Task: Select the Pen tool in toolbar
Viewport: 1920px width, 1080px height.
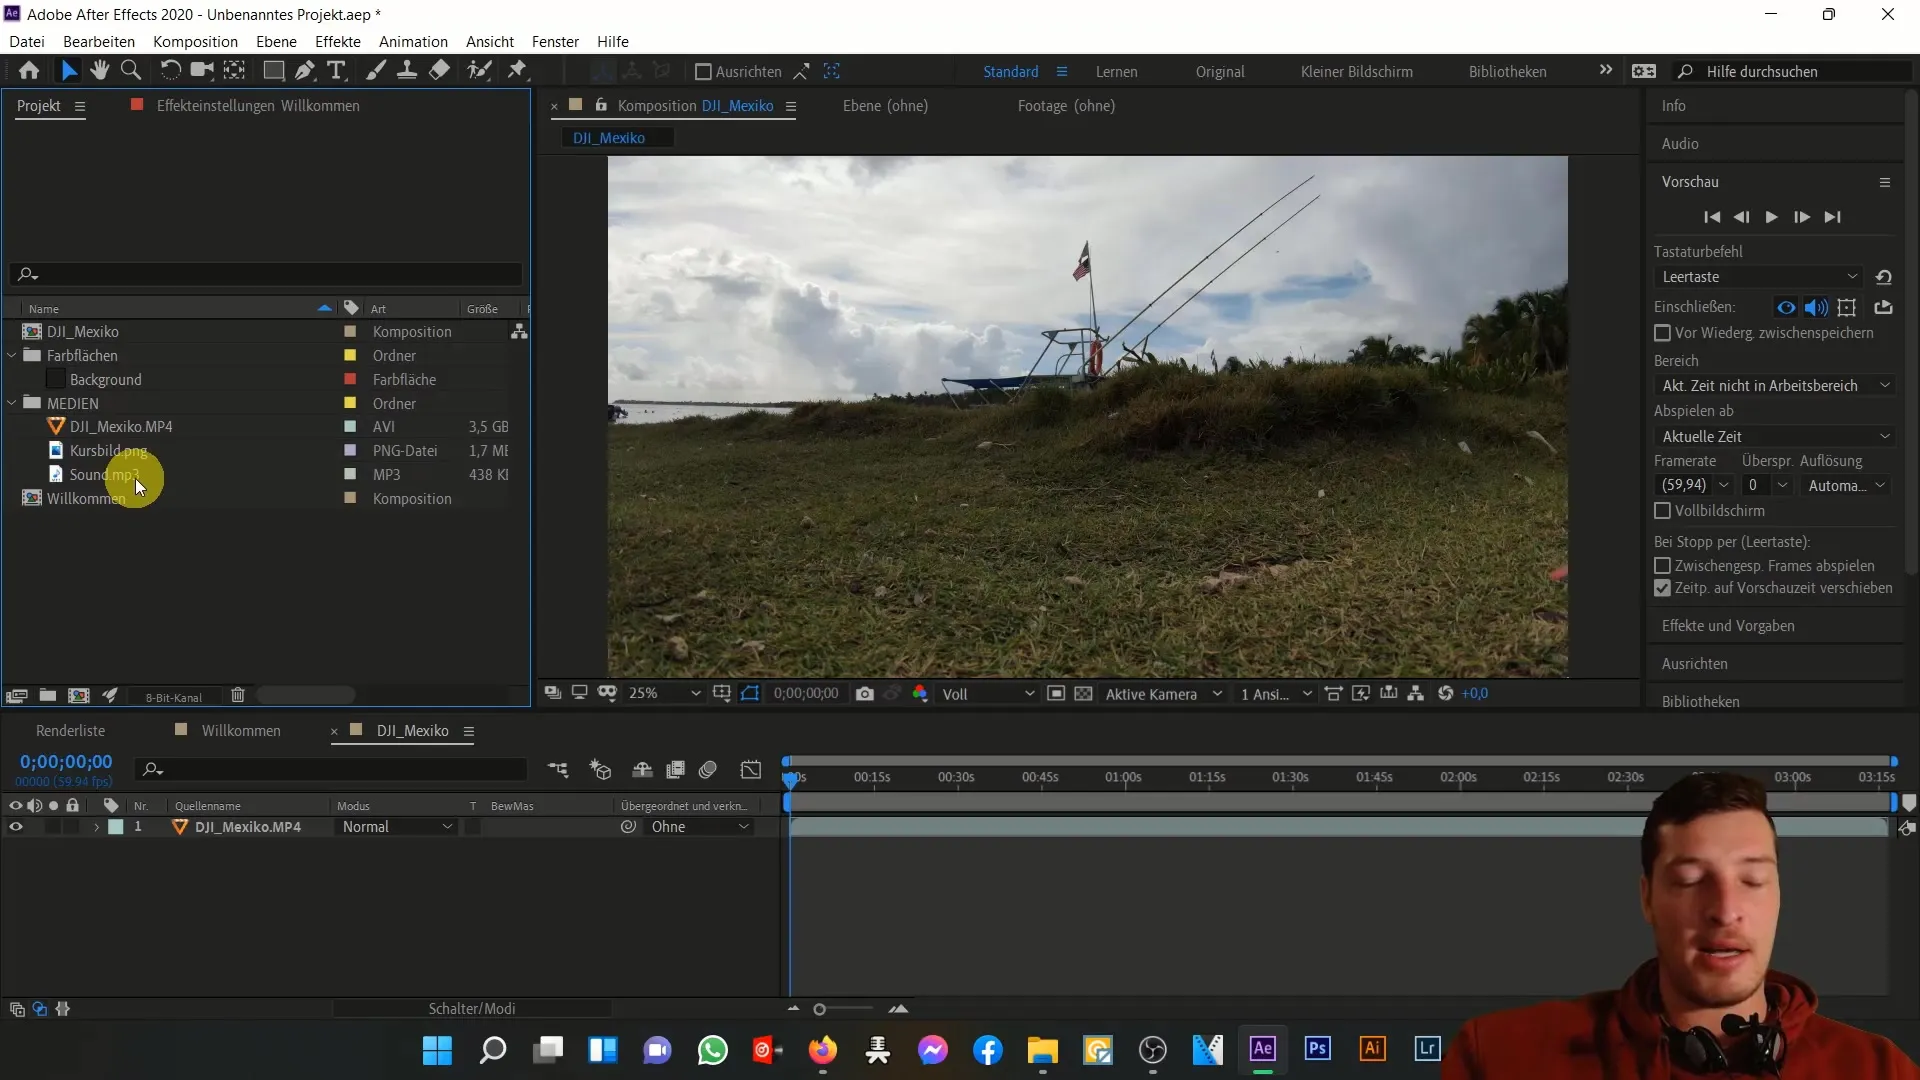Action: (x=305, y=71)
